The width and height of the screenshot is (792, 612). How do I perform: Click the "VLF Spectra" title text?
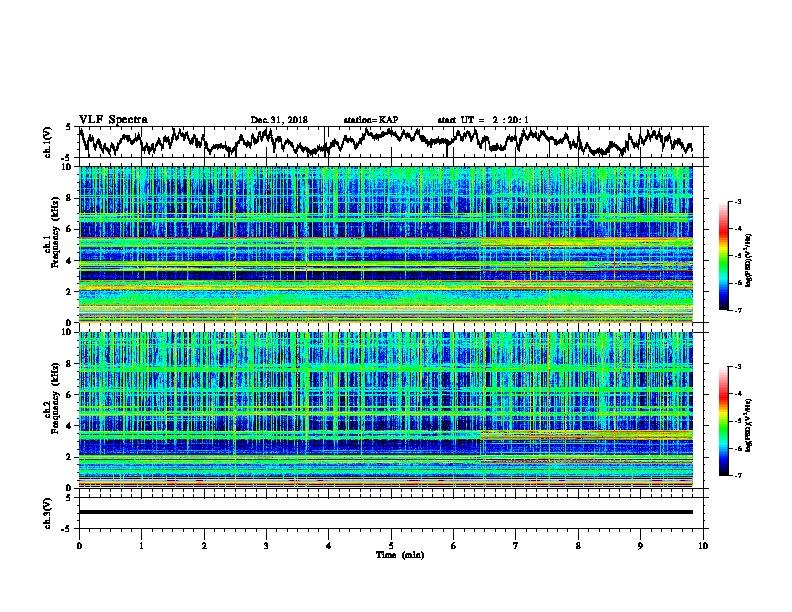(113, 120)
